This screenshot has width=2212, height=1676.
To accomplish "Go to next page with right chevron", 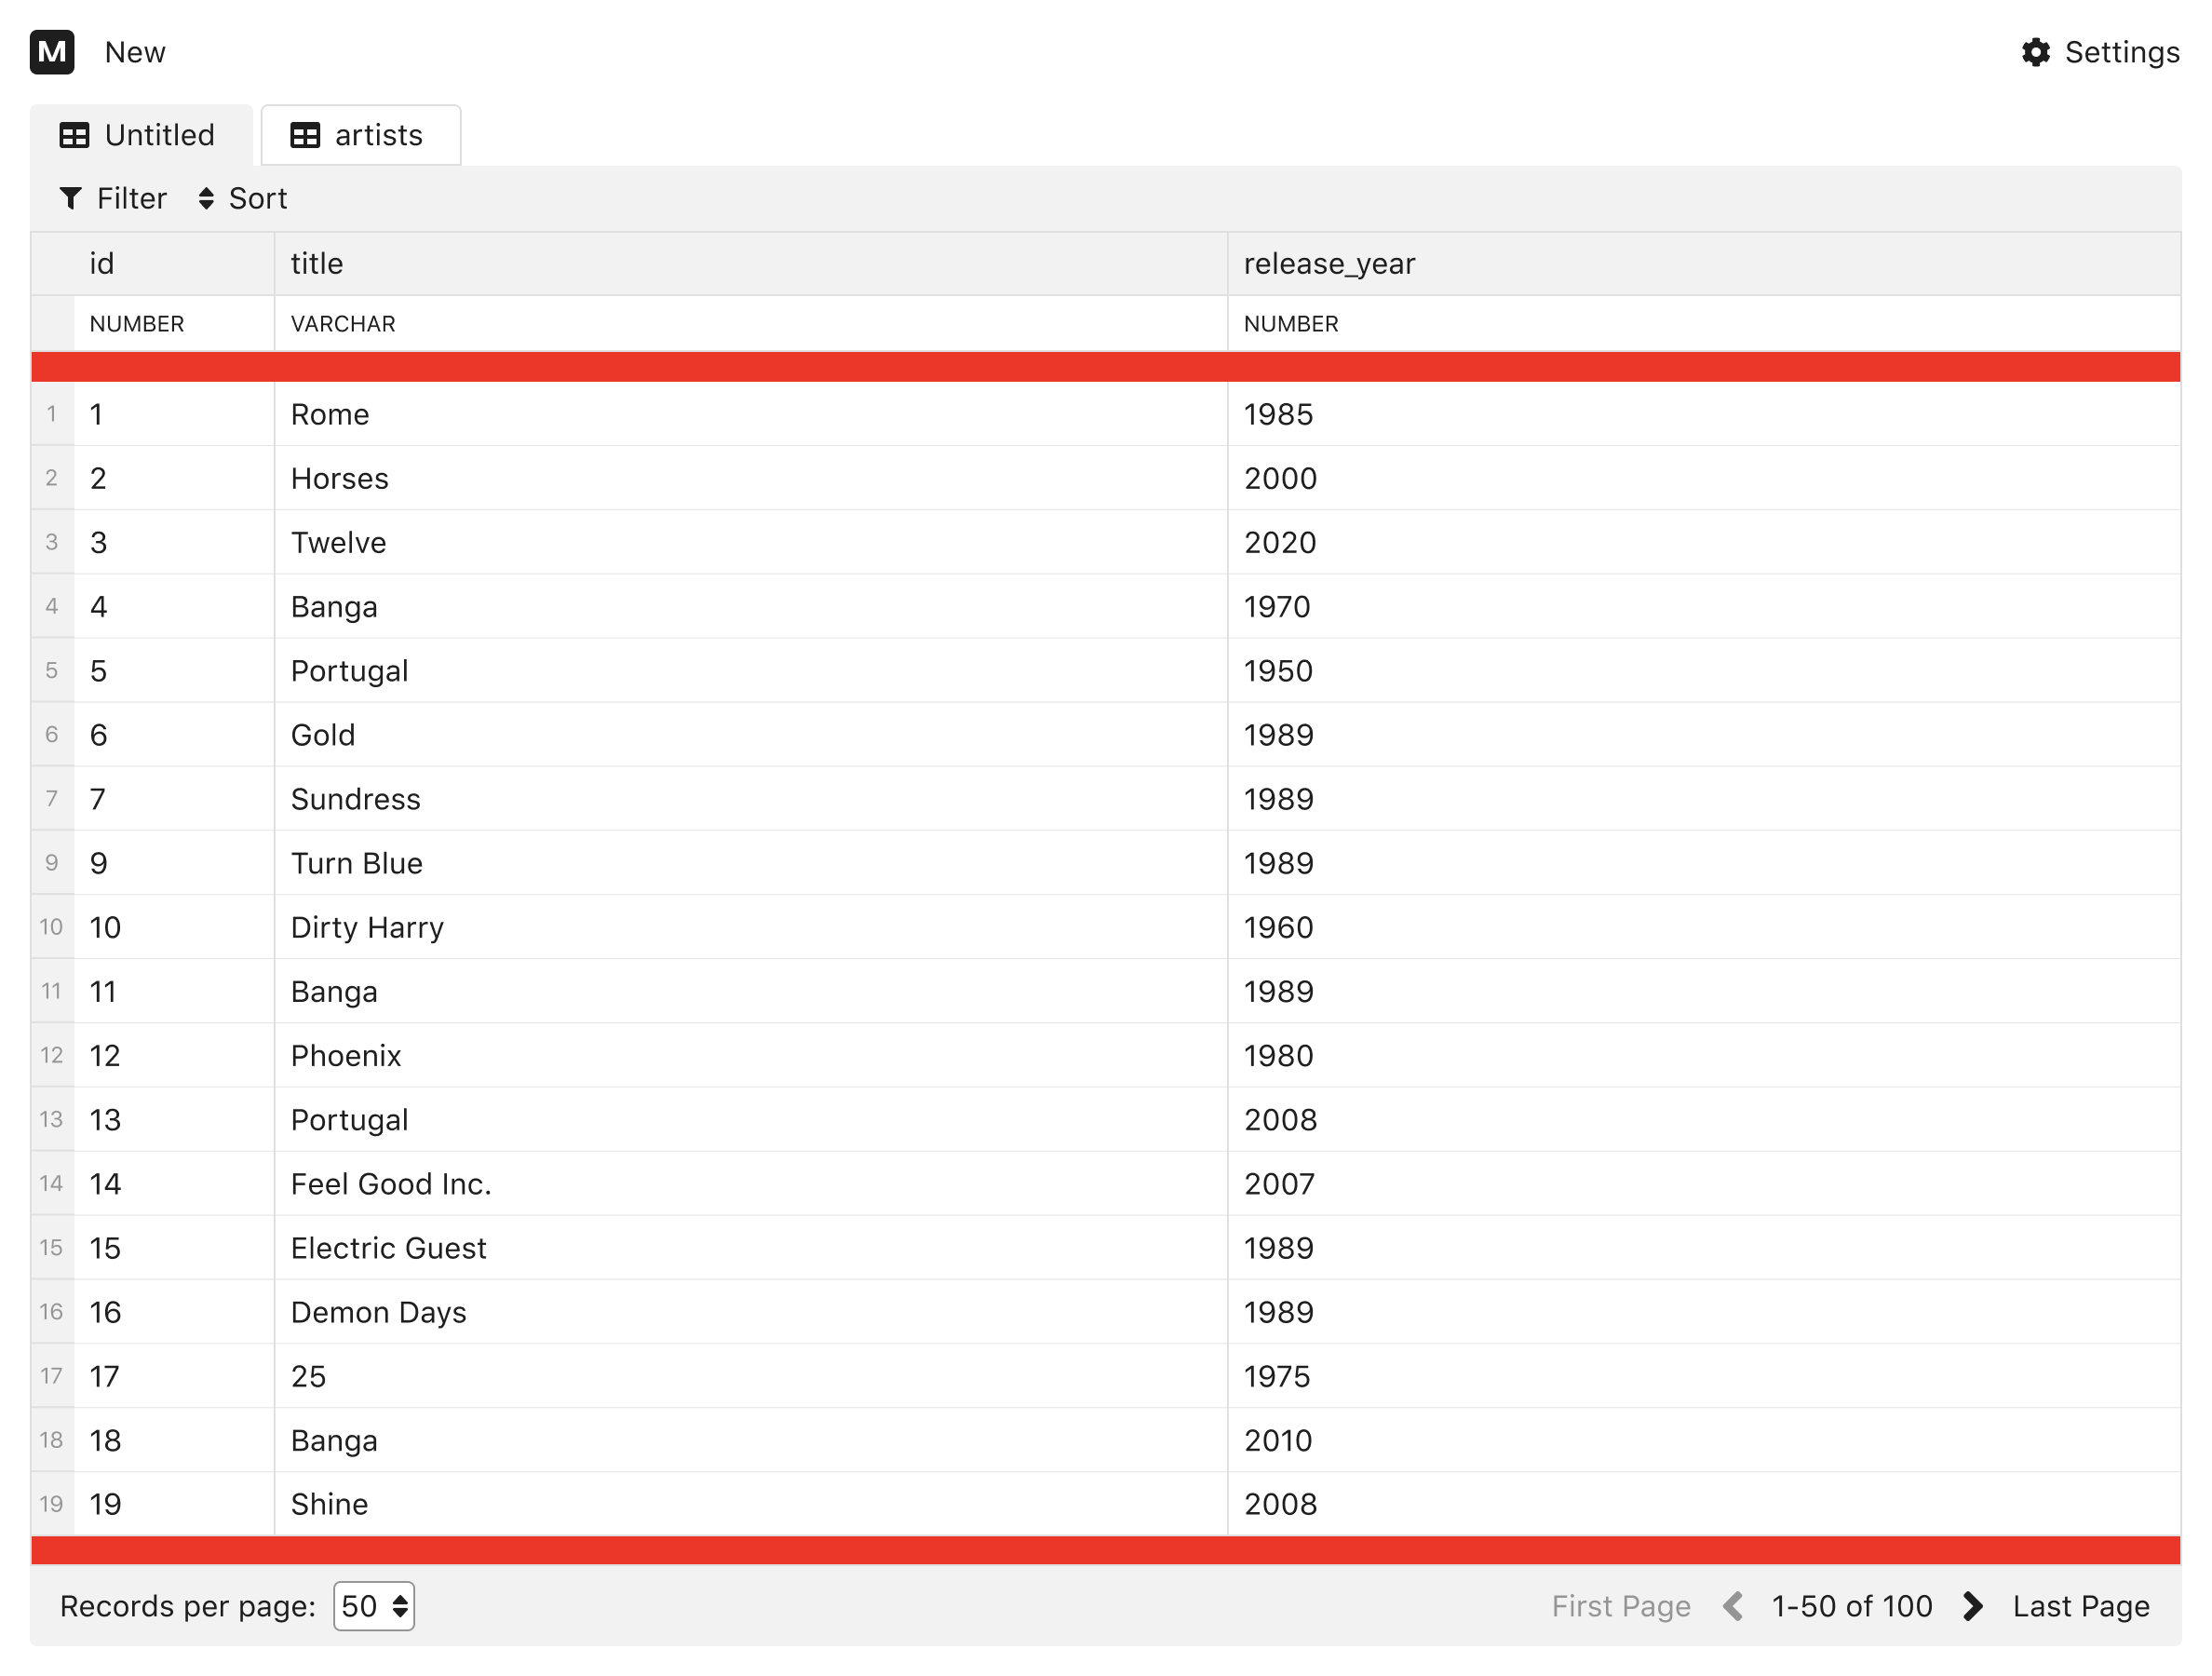I will (x=1972, y=1606).
